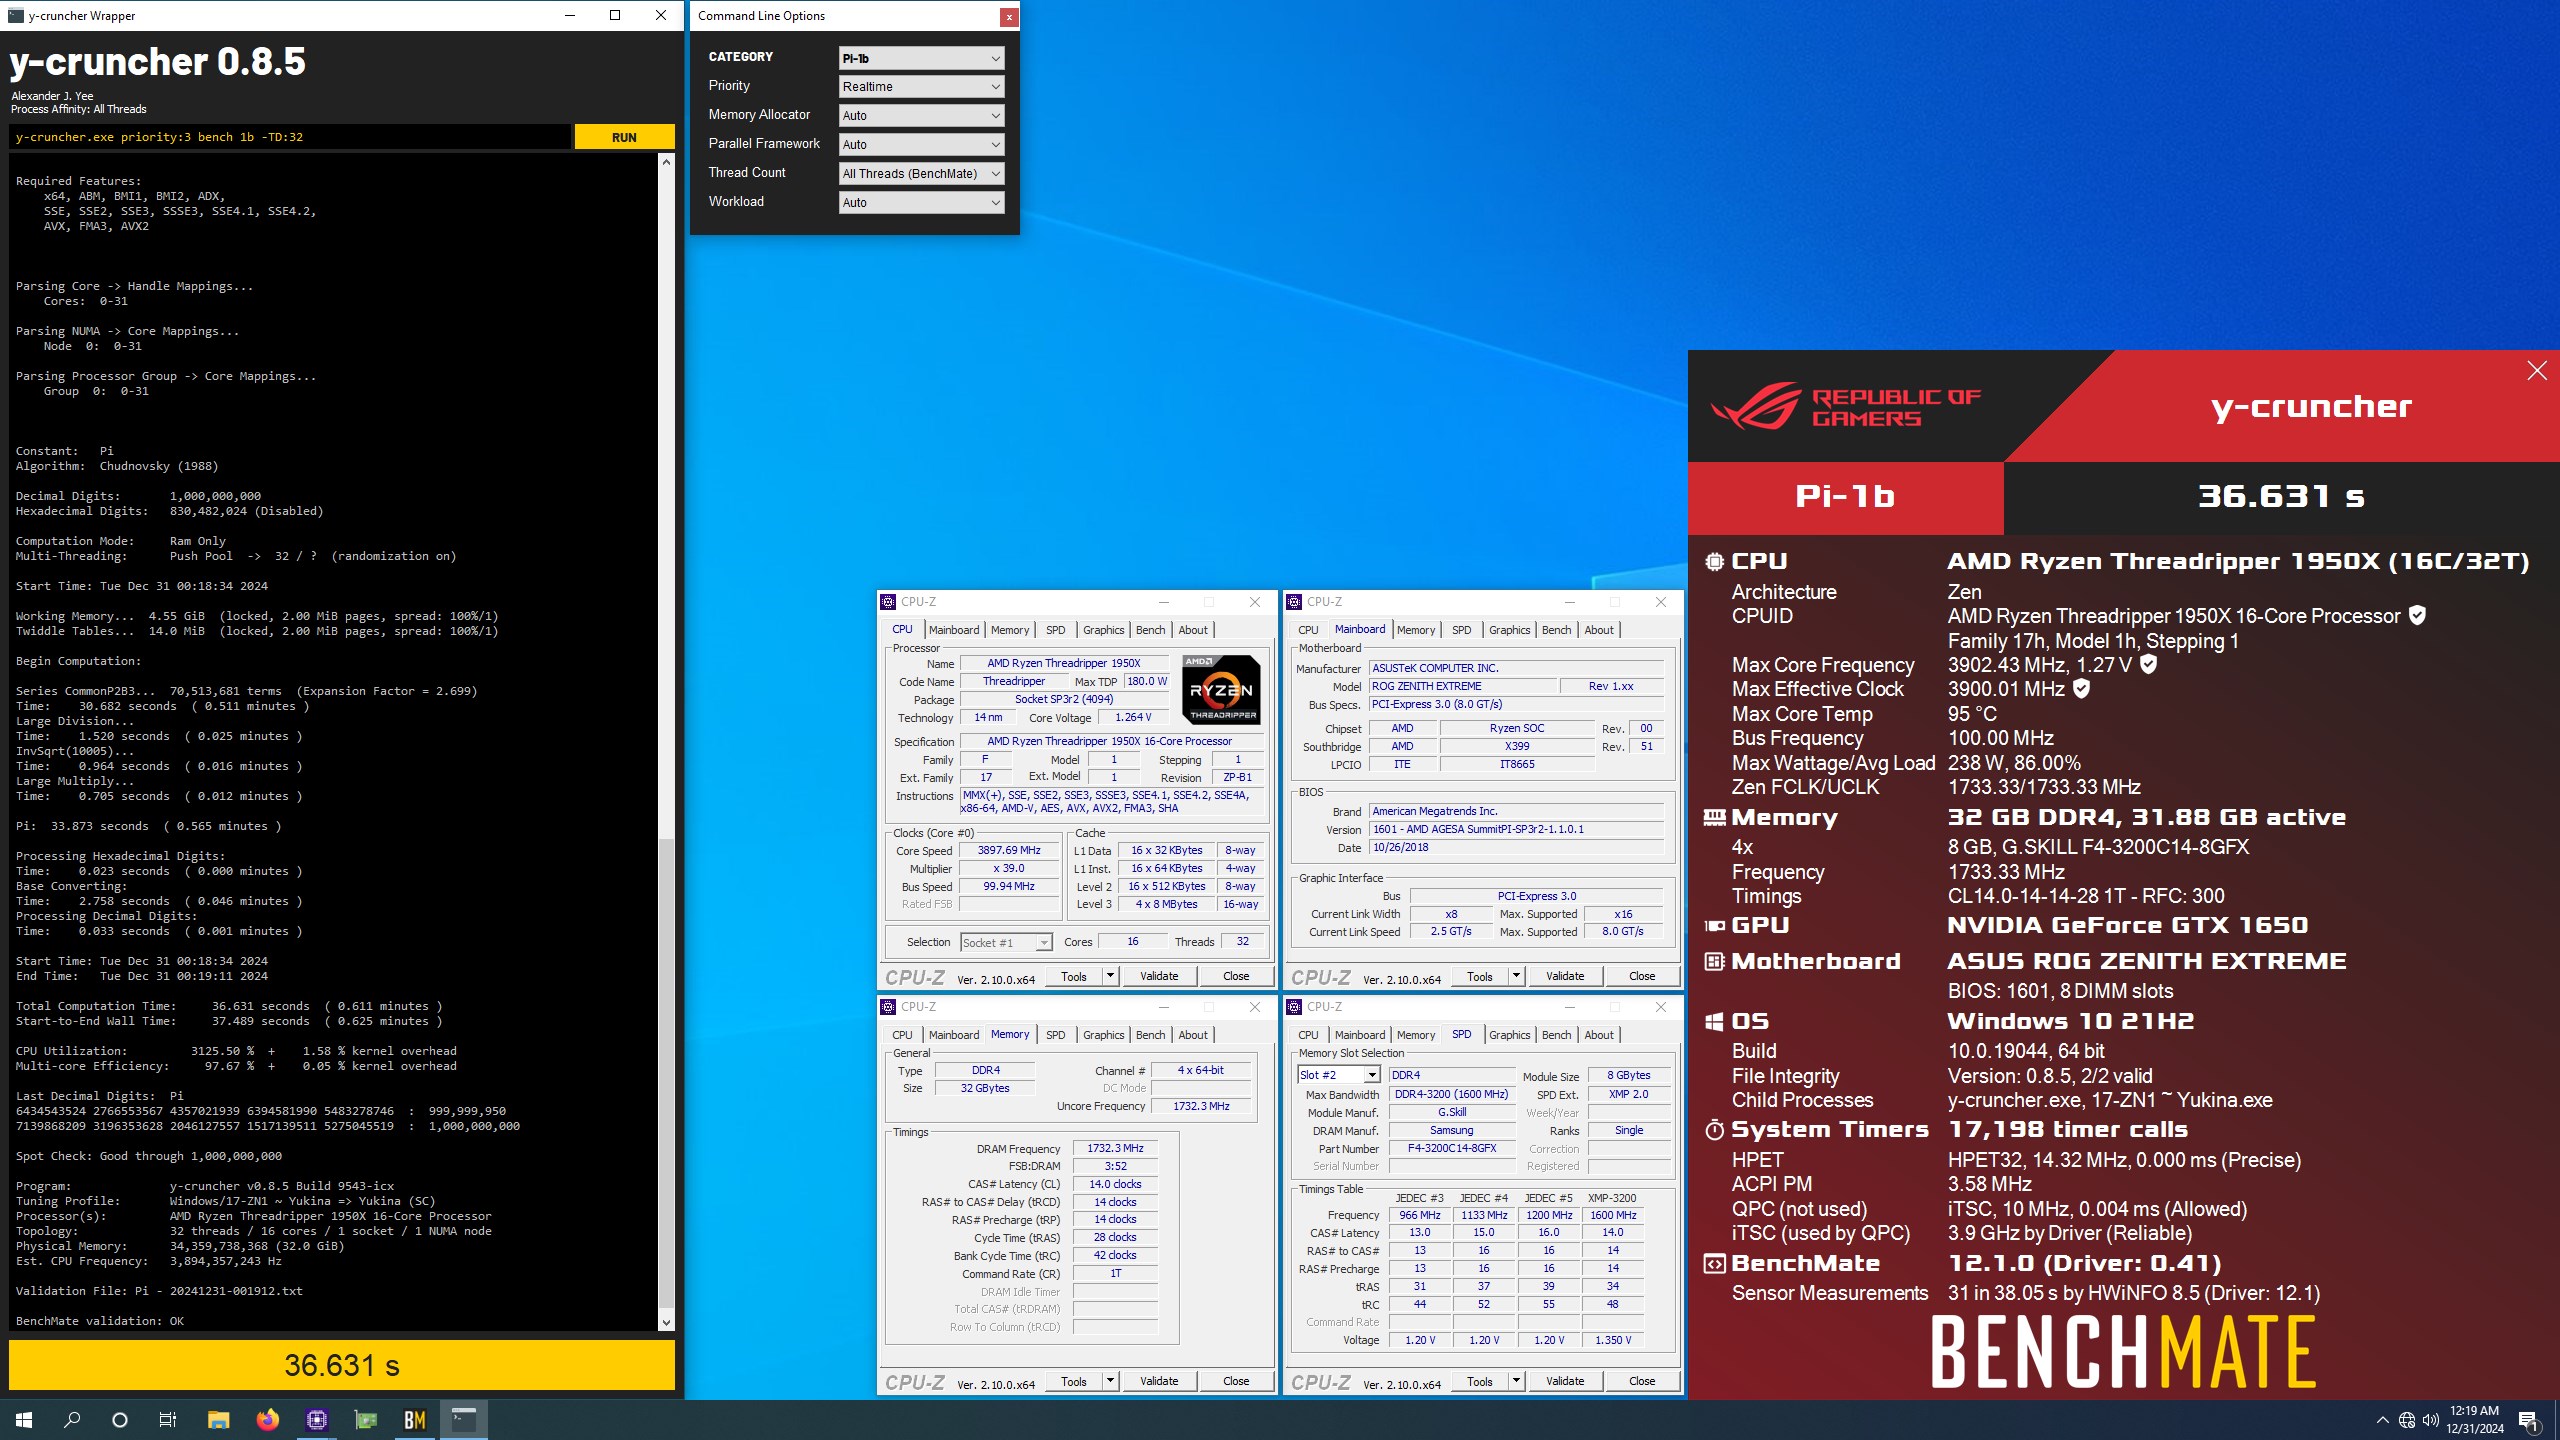The image size is (2560, 1440).
Task: Open the Priority dropdown set to Realtime
Action: (x=921, y=87)
